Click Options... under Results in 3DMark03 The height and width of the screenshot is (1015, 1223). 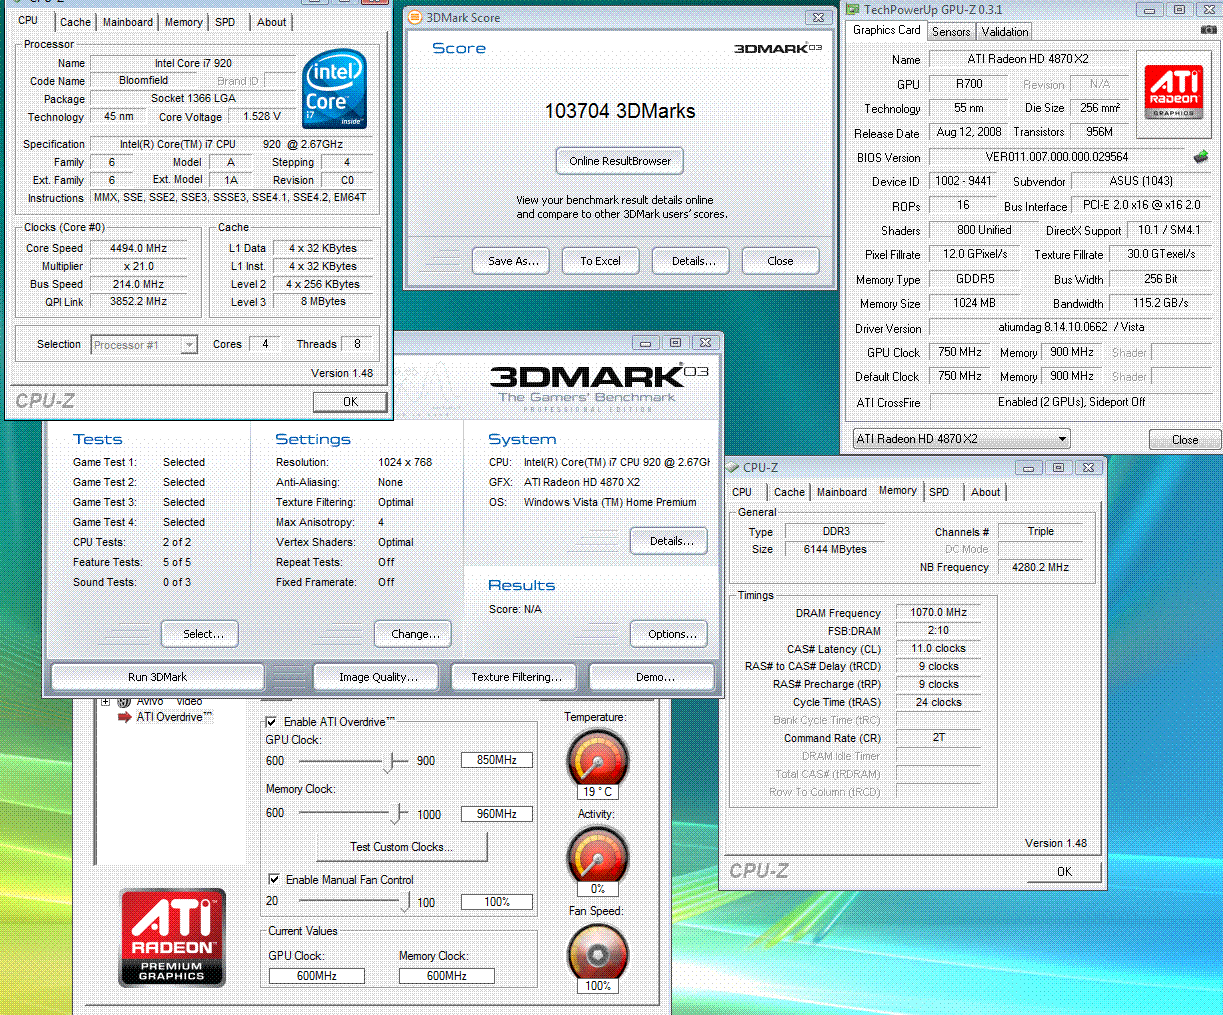point(671,634)
